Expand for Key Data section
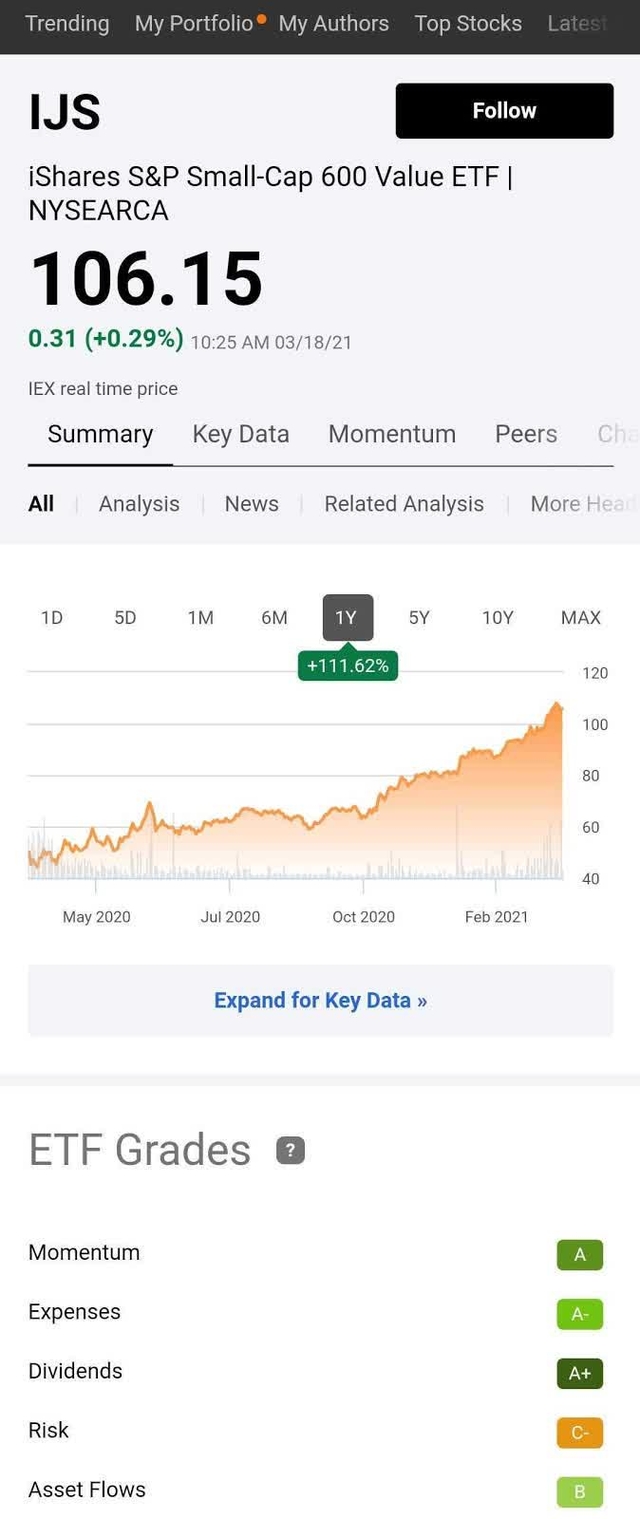The width and height of the screenshot is (640, 1519). click(x=320, y=1000)
